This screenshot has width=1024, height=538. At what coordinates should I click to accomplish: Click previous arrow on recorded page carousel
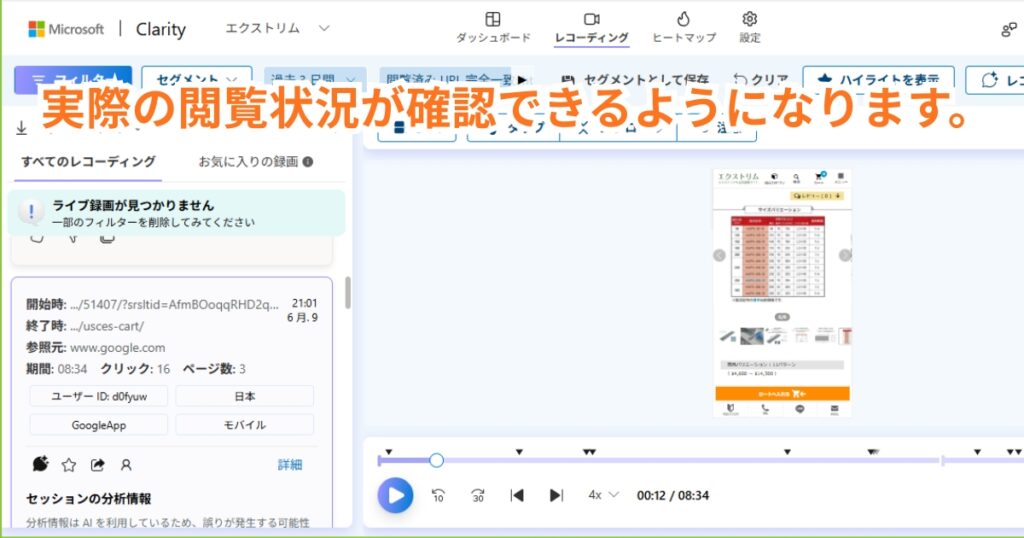pyautogui.click(x=719, y=255)
